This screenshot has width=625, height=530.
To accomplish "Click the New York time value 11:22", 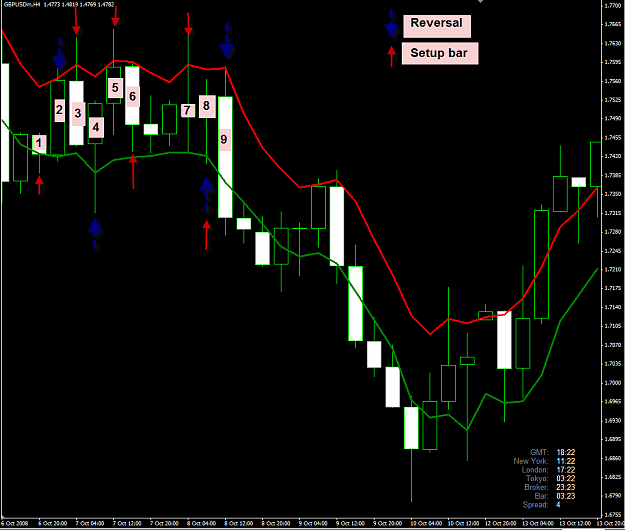I will [566, 461].
